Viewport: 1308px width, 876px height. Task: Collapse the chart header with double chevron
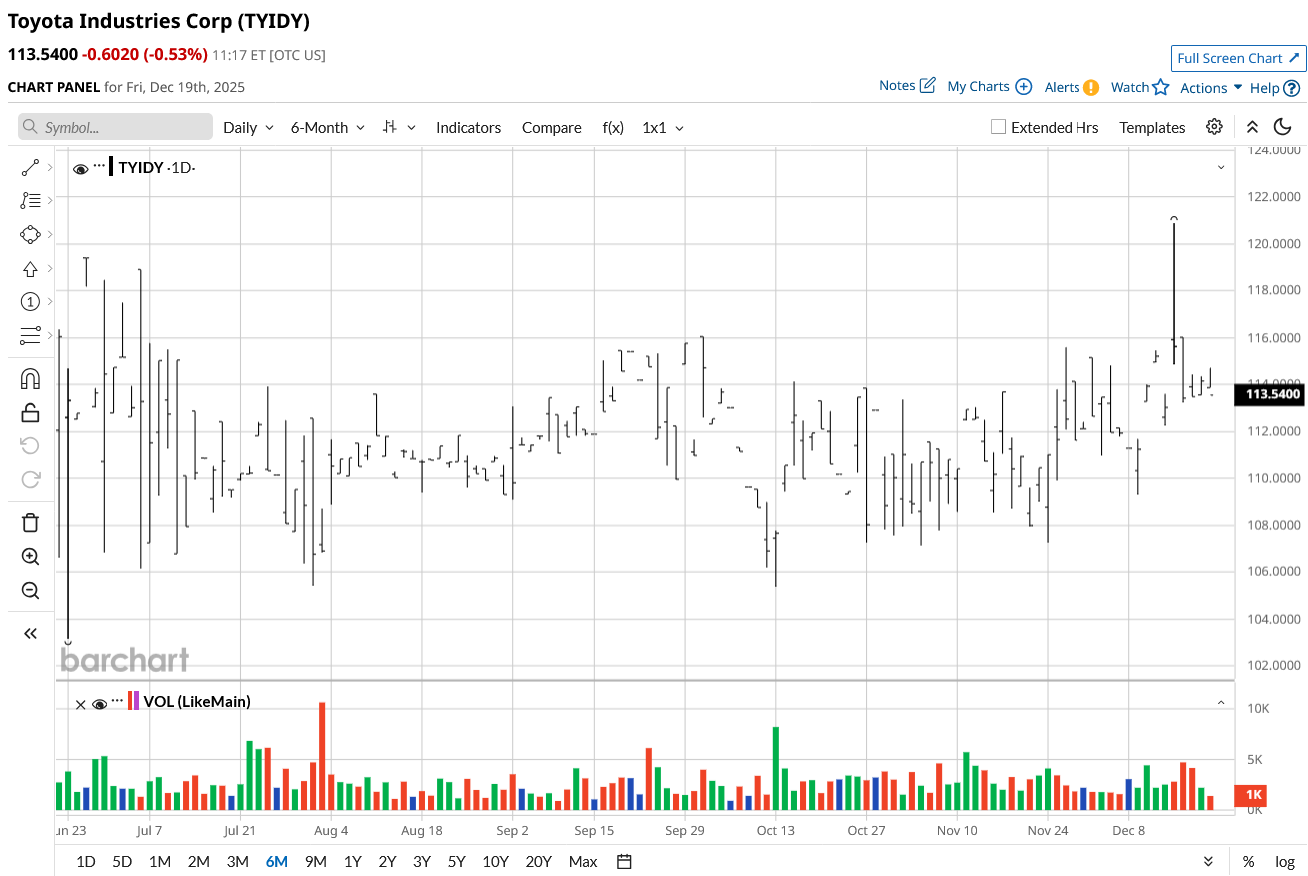point(1252,127)
